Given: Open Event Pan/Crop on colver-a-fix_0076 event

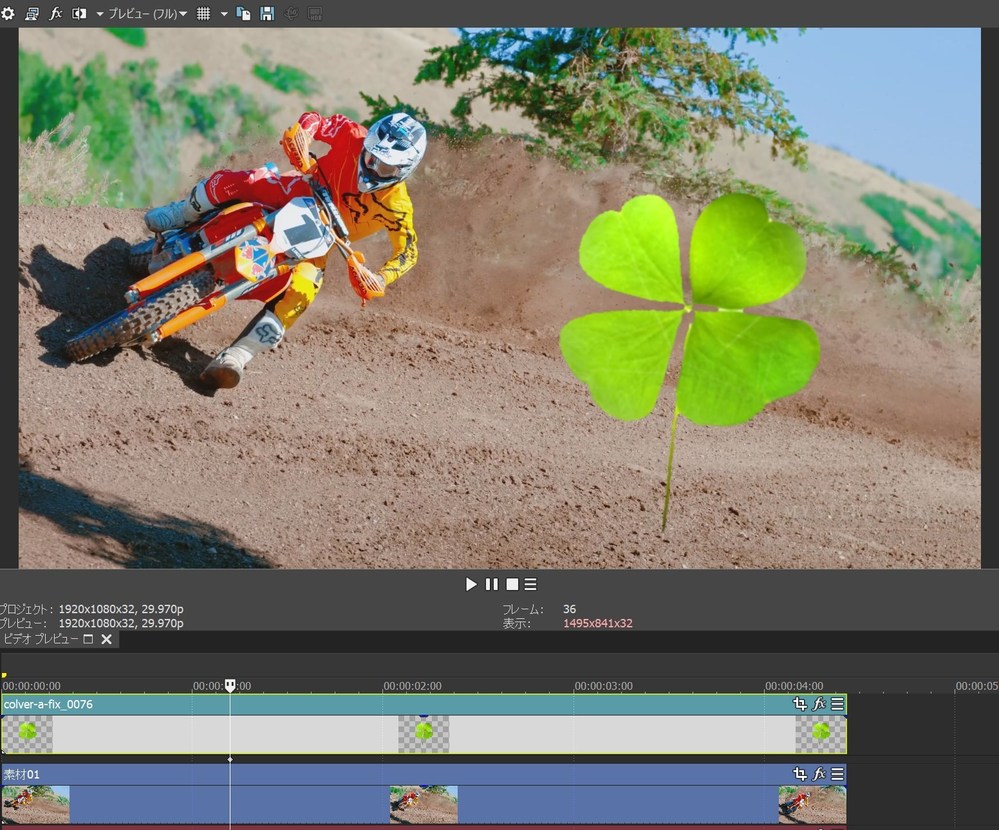Looking at the screenshot, I should pos(799,703).
